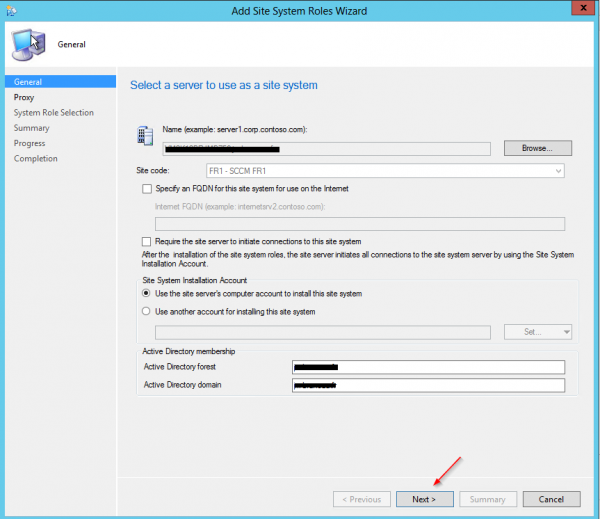The image size is (600, 519).
Task: Open the Set... account dropdown arrow
Action: [x=566, y=332]
